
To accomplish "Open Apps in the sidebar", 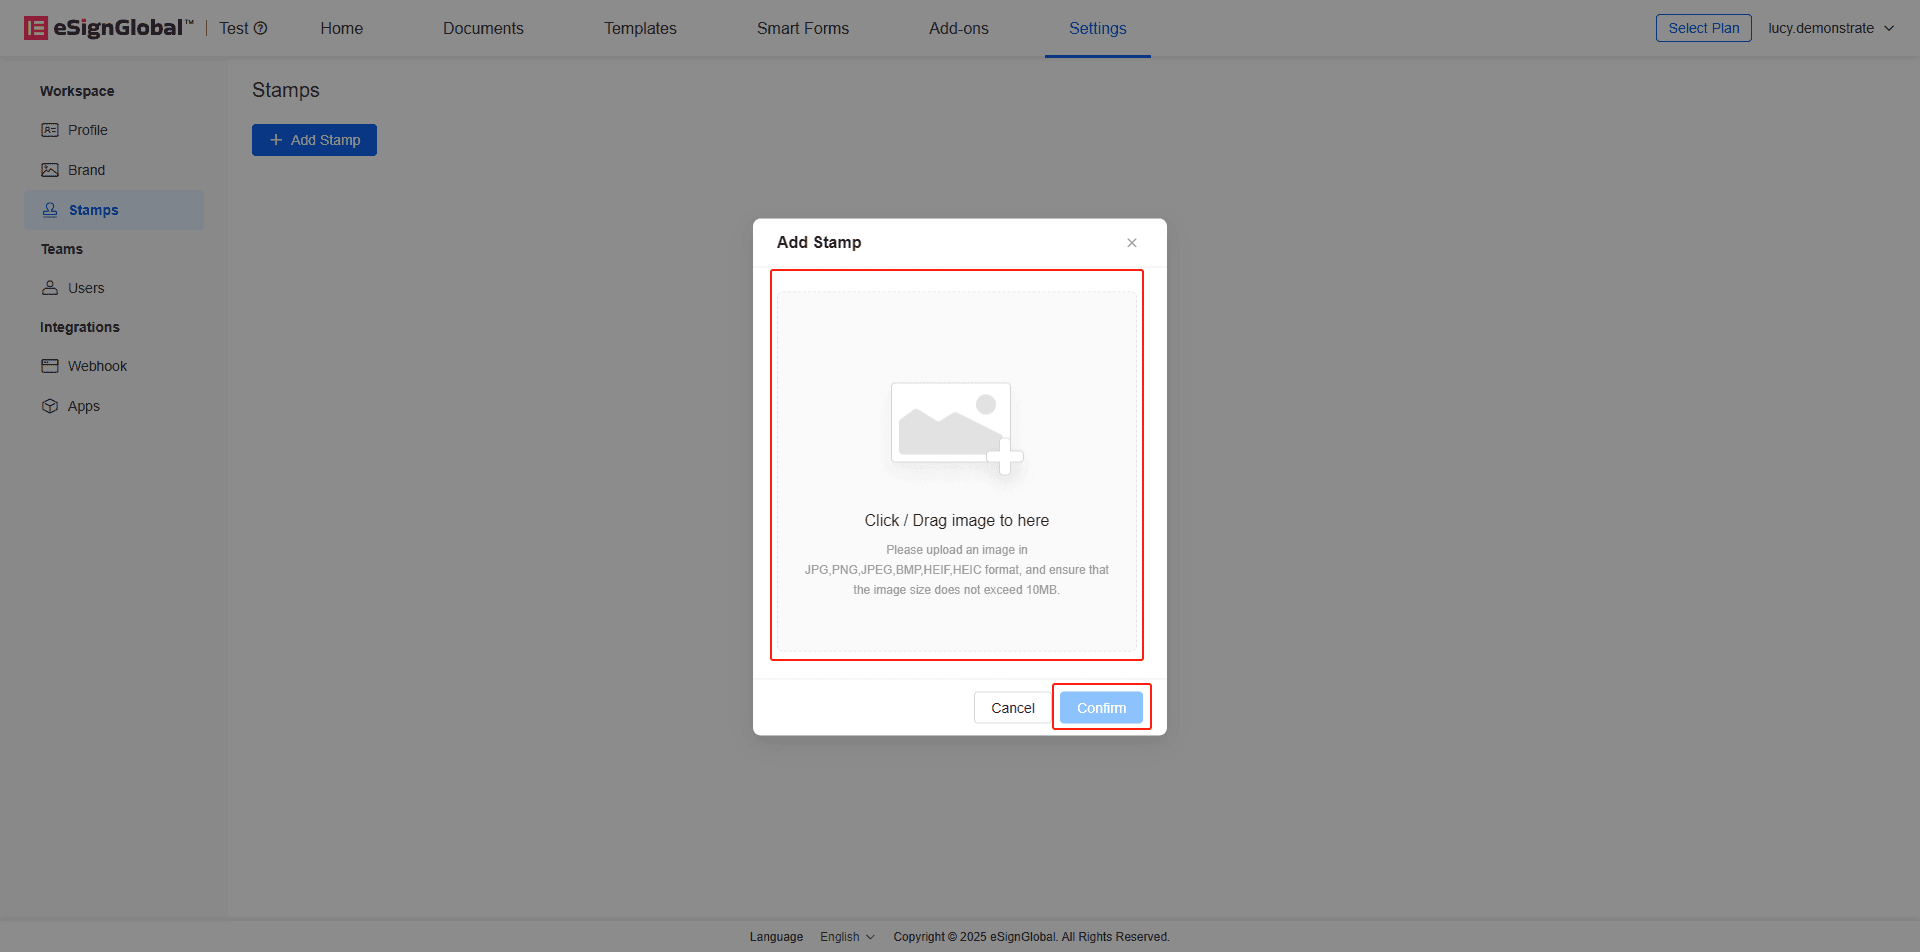I will click(x=83, y=406).
